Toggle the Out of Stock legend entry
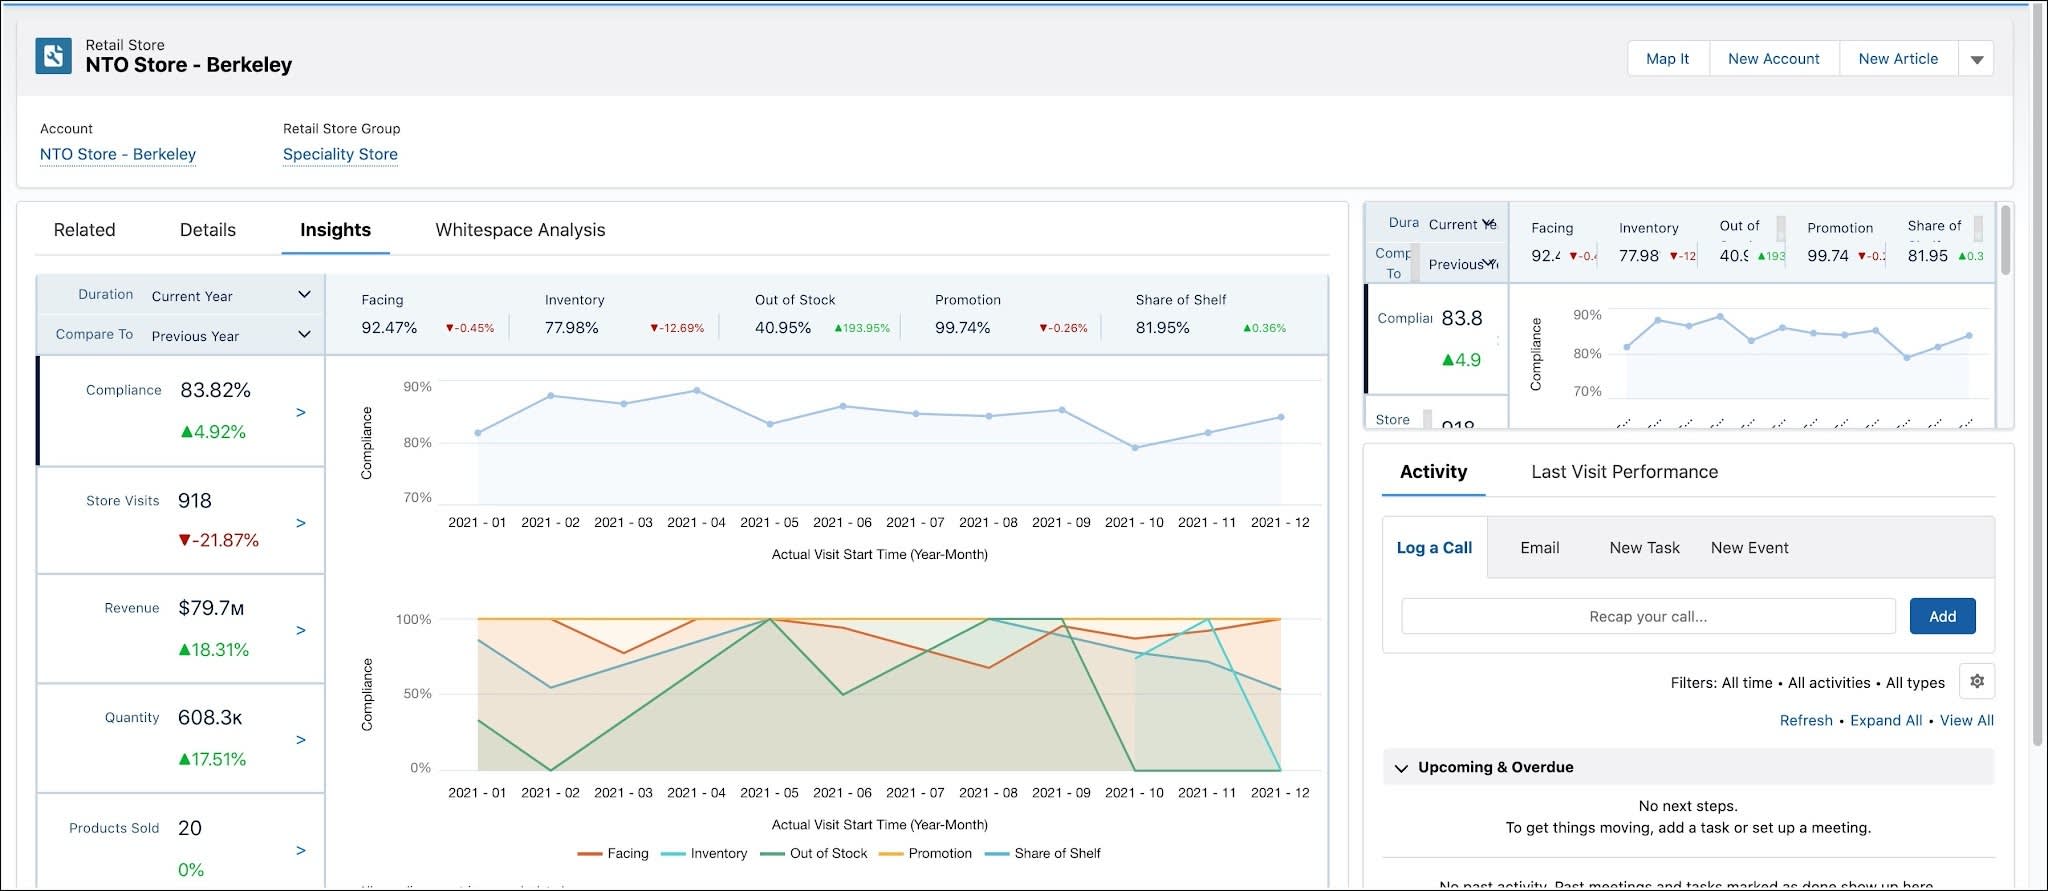2048x891 pixels. pyautogui.click(x=813, y=854)
